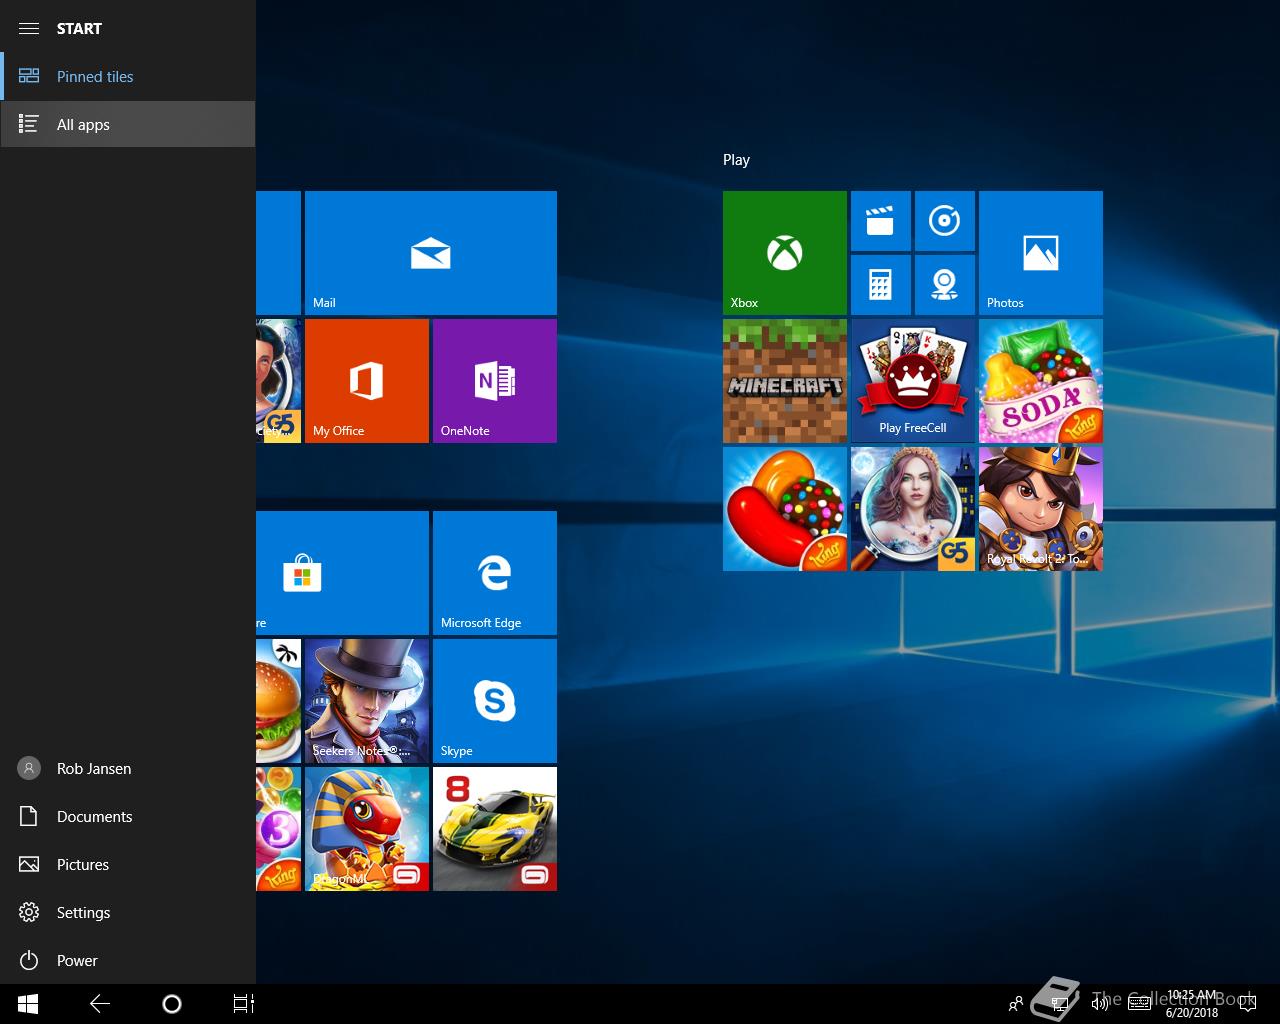This screenshot has height=1024, width=1280.
Task: Open the Play FreeCell tile
Action: [913, 381]
